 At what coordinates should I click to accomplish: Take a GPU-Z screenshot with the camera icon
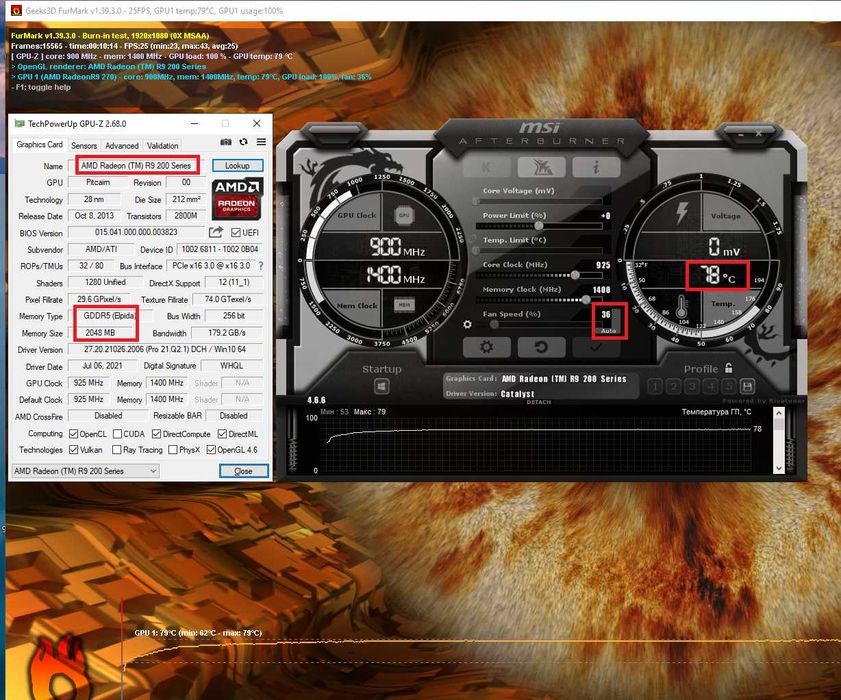[x=226, y=142]
